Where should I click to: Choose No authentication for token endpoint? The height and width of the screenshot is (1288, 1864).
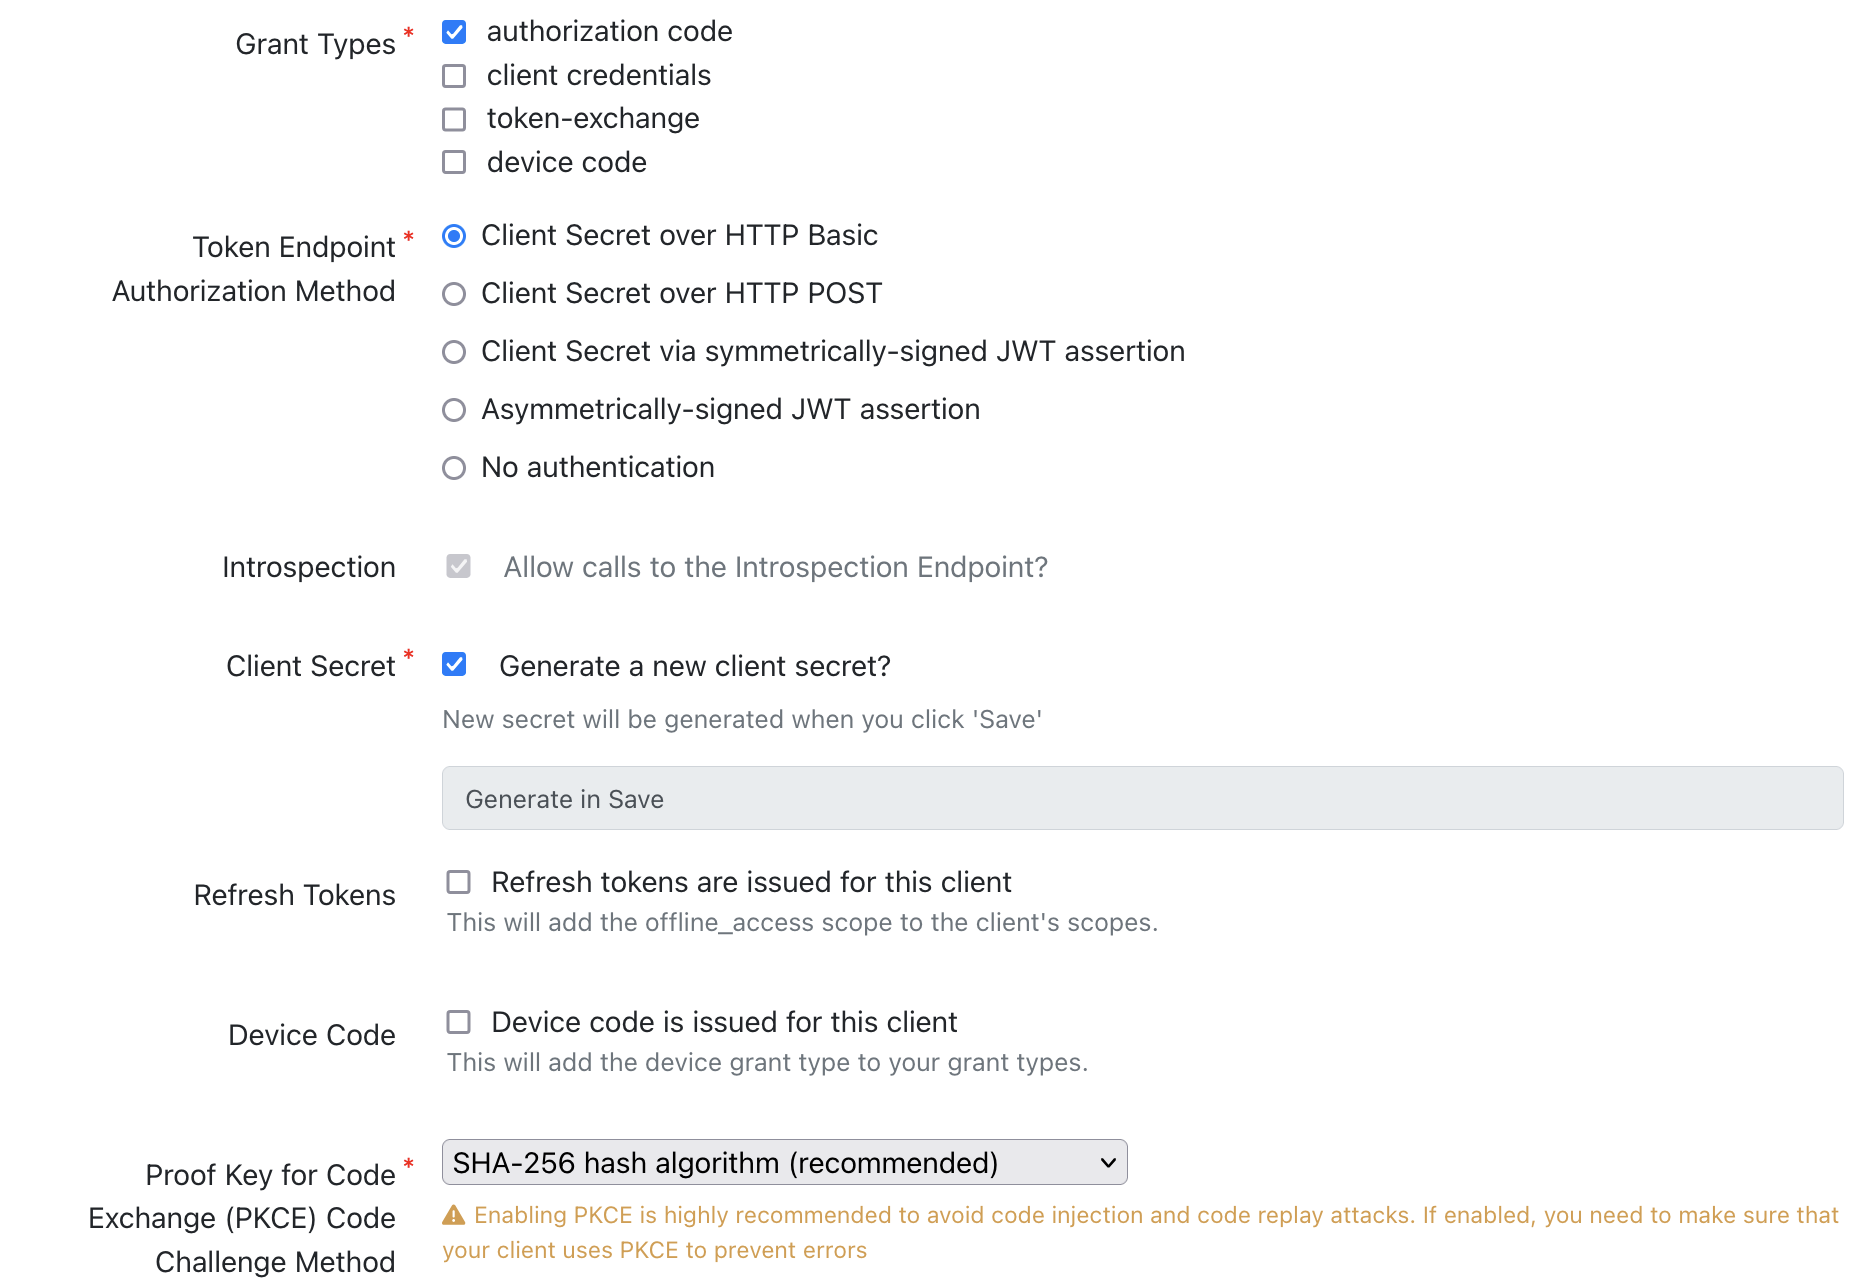[454, 467]
